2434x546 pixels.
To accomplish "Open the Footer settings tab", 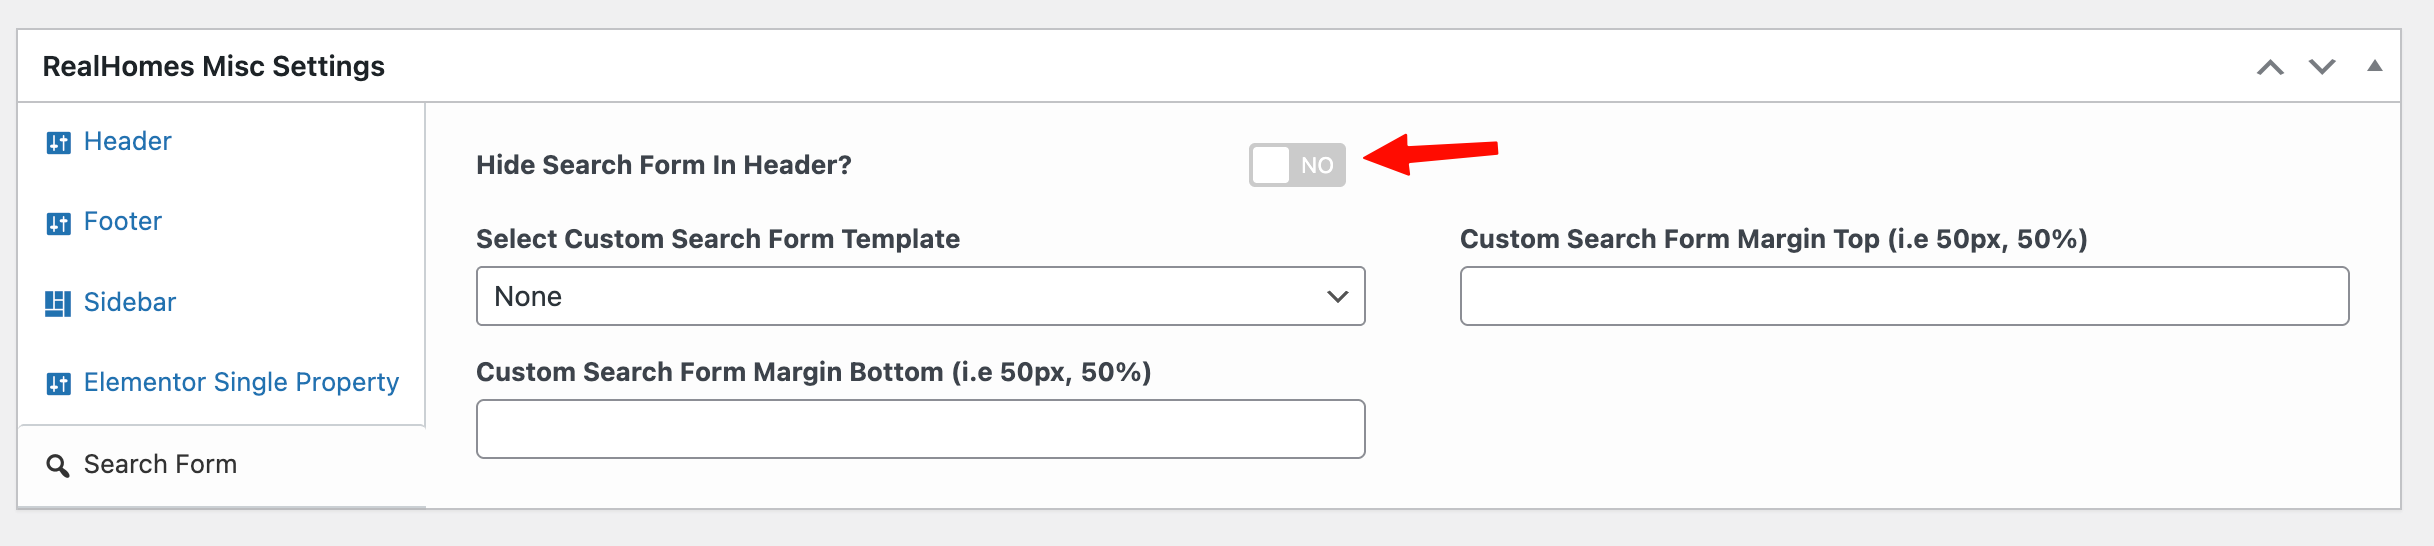I will (x=123, y=221).
